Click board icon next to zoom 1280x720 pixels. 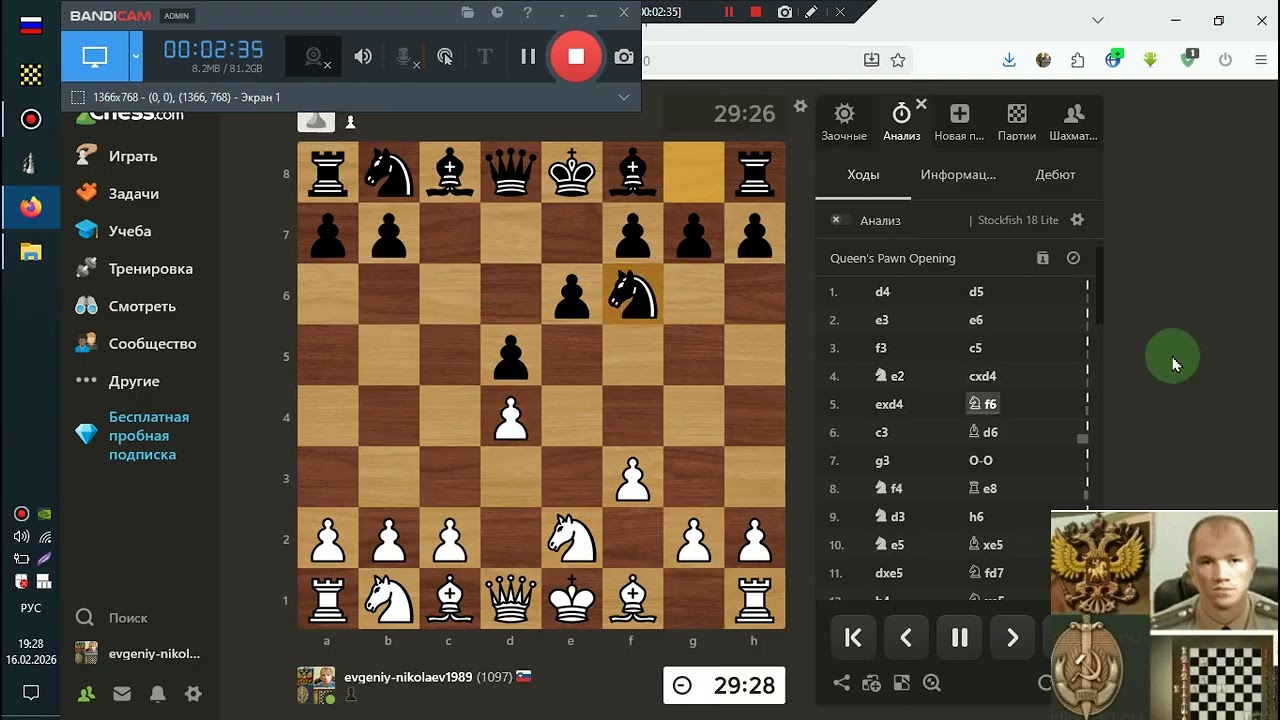(x=901, y=683)
